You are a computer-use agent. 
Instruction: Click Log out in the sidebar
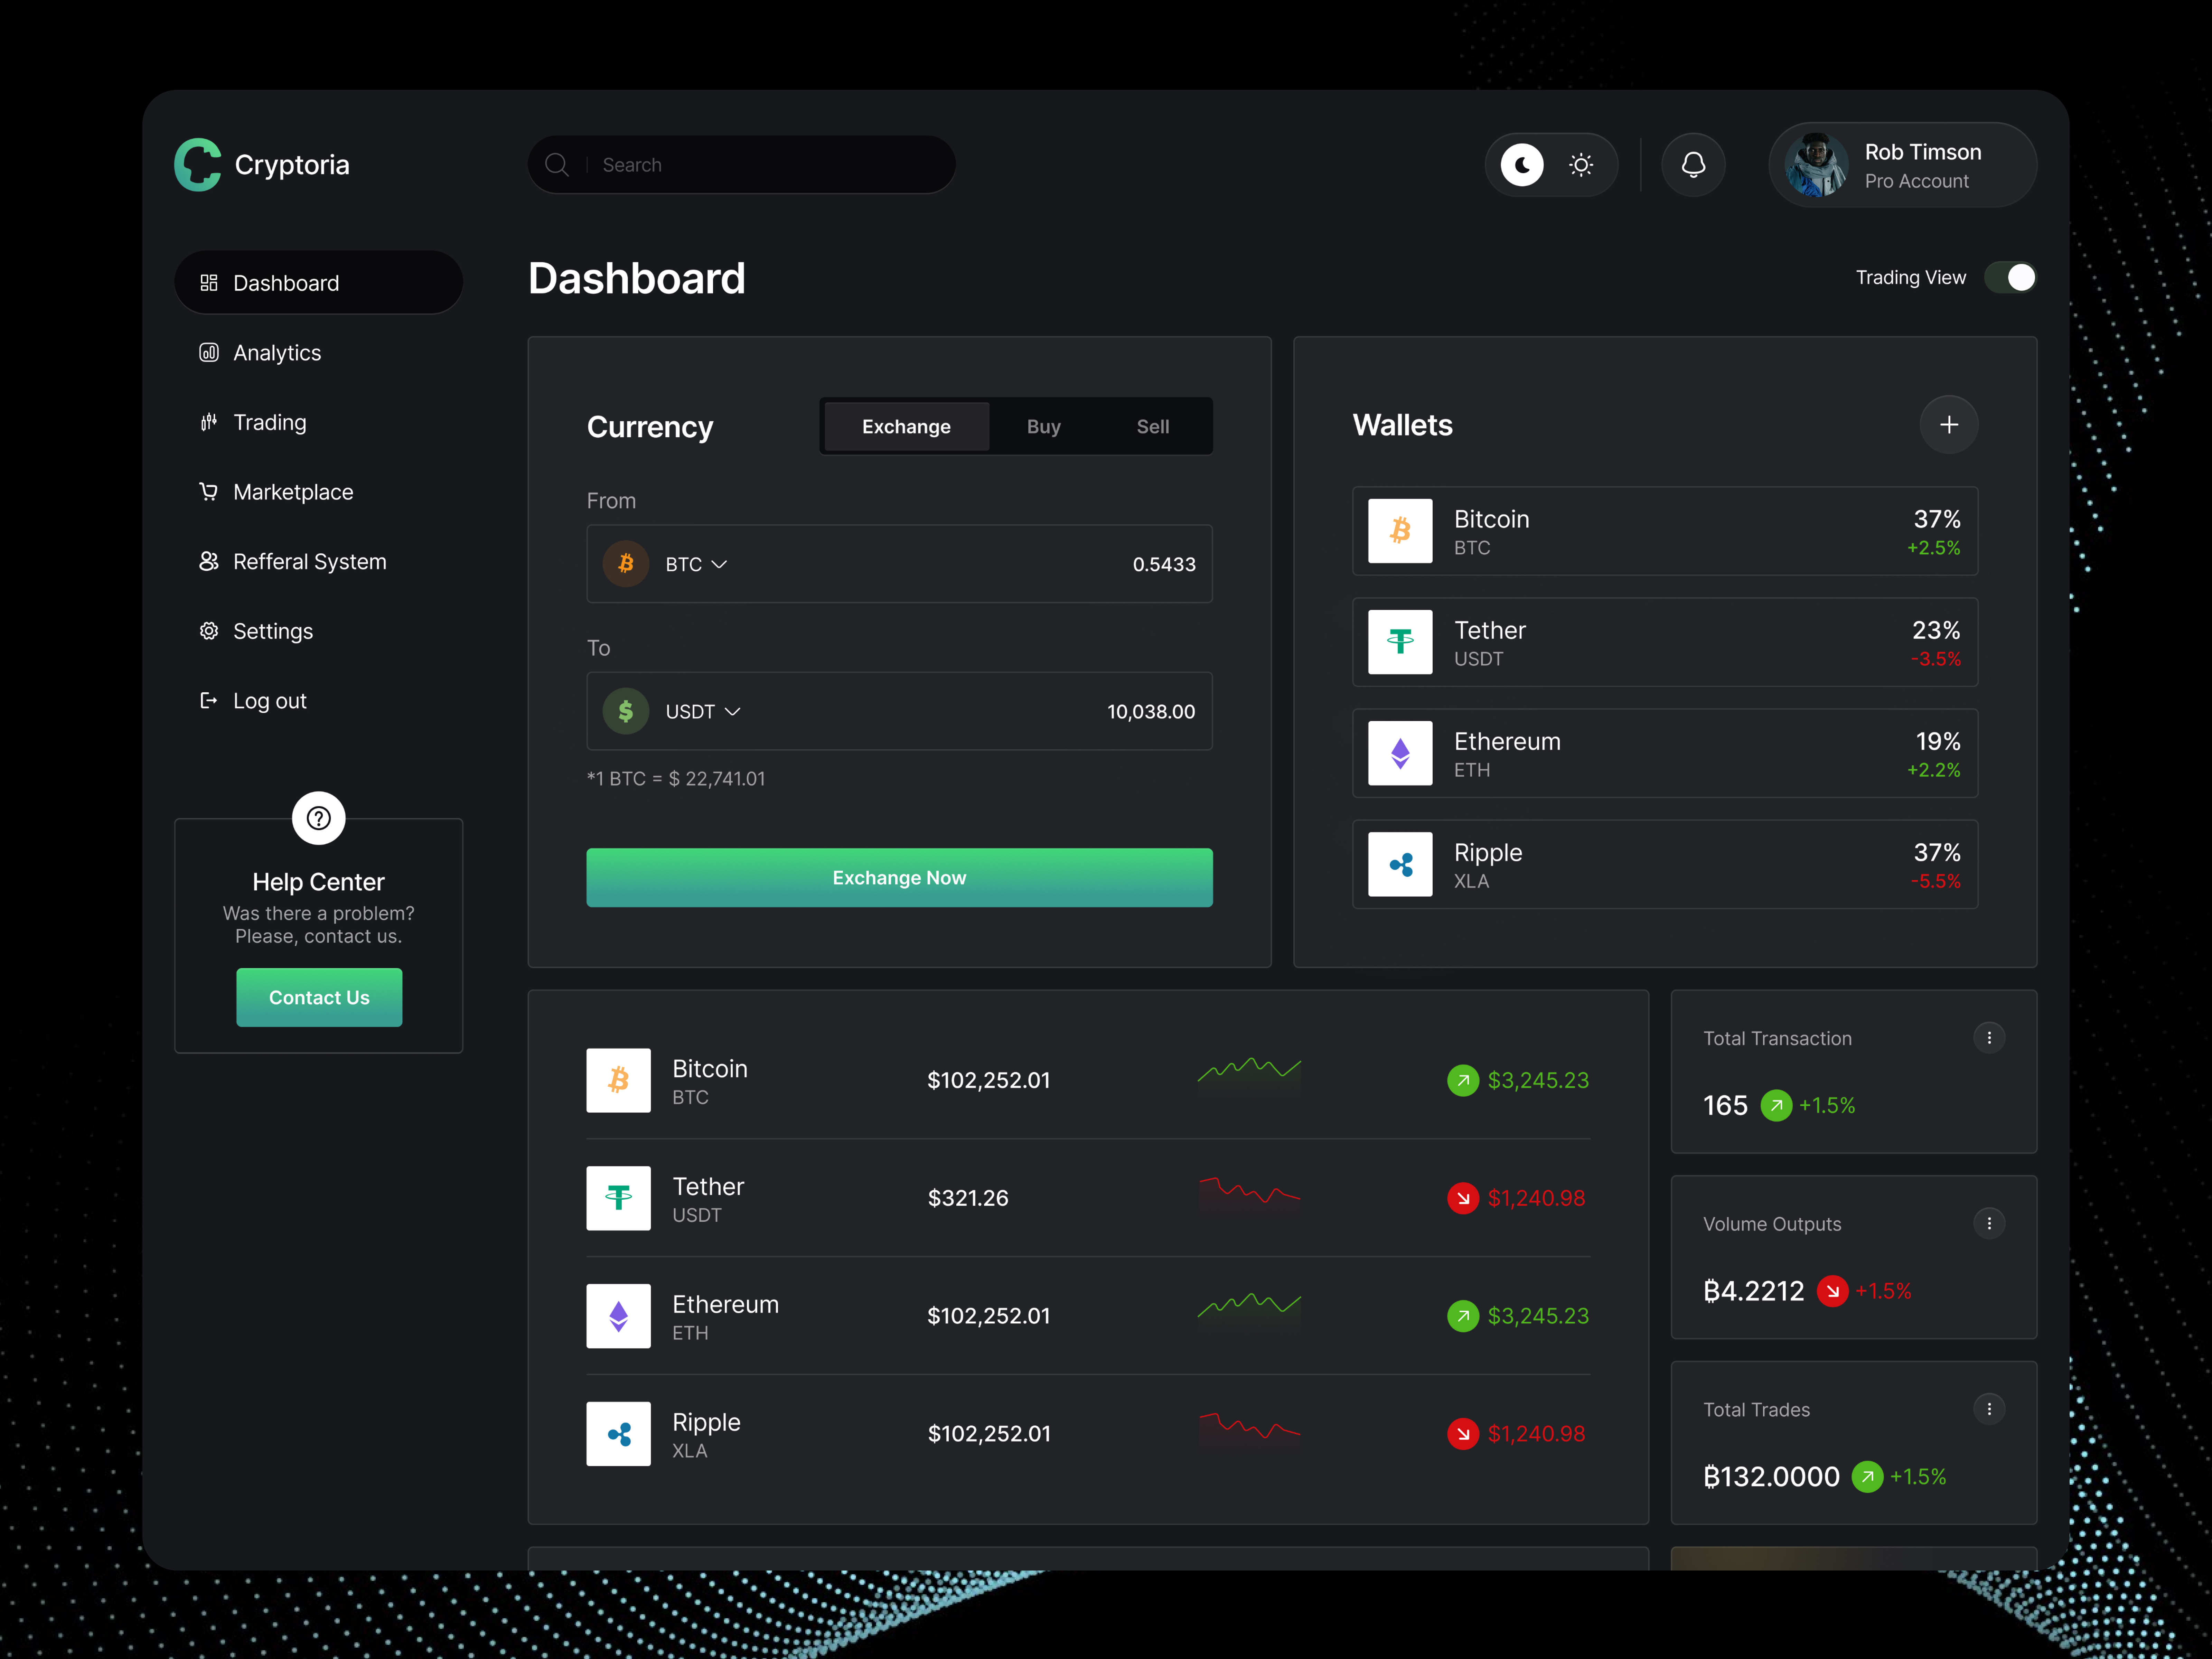tap(253, 701)
